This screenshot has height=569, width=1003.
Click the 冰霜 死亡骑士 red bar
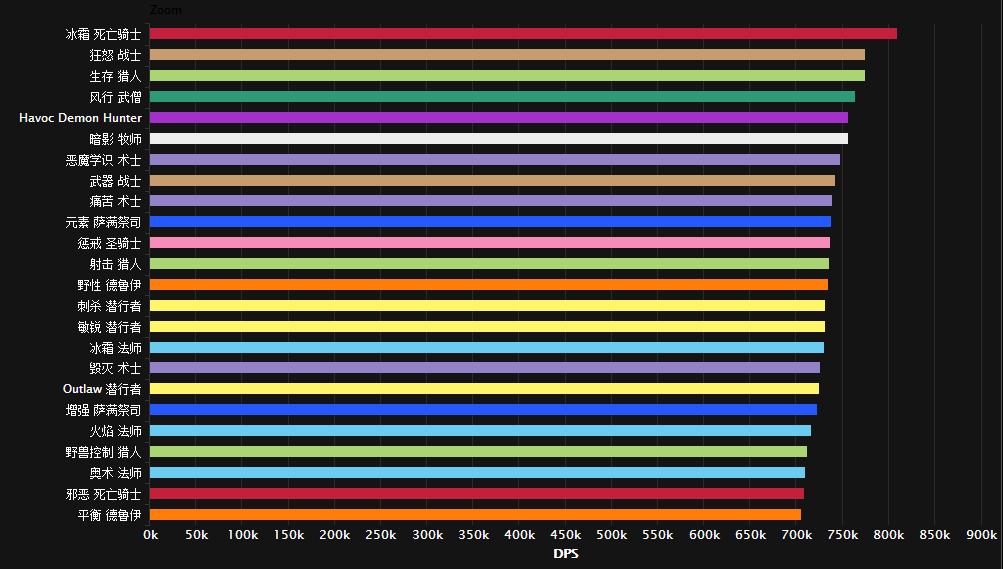tap(523, 34)
